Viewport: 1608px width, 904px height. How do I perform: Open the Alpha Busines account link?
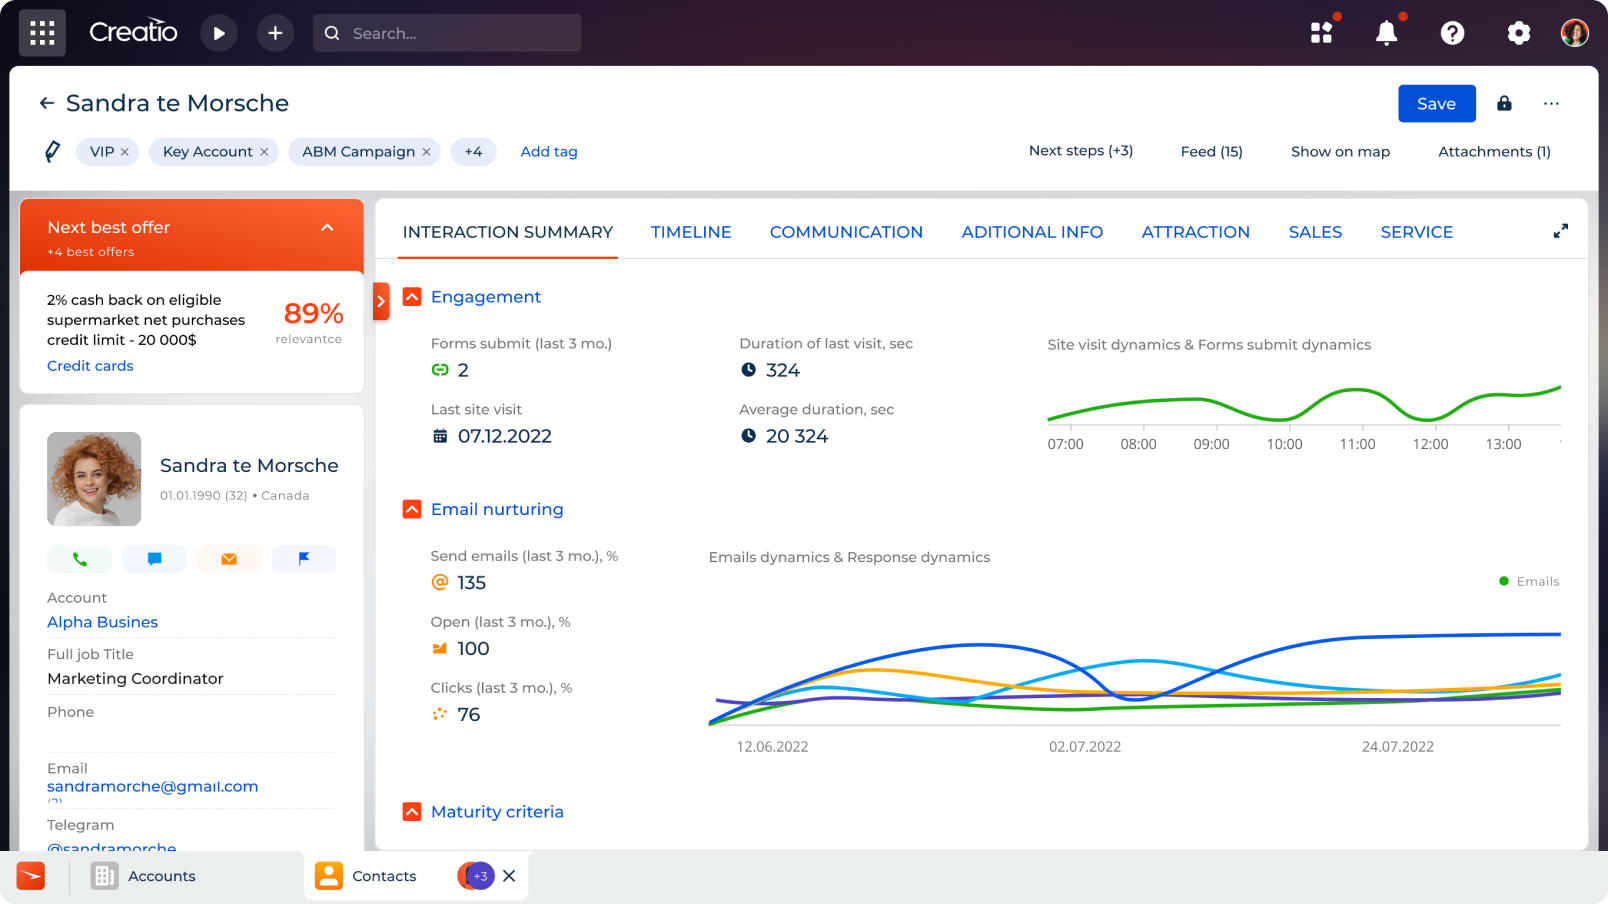click(x=102, y=621)
